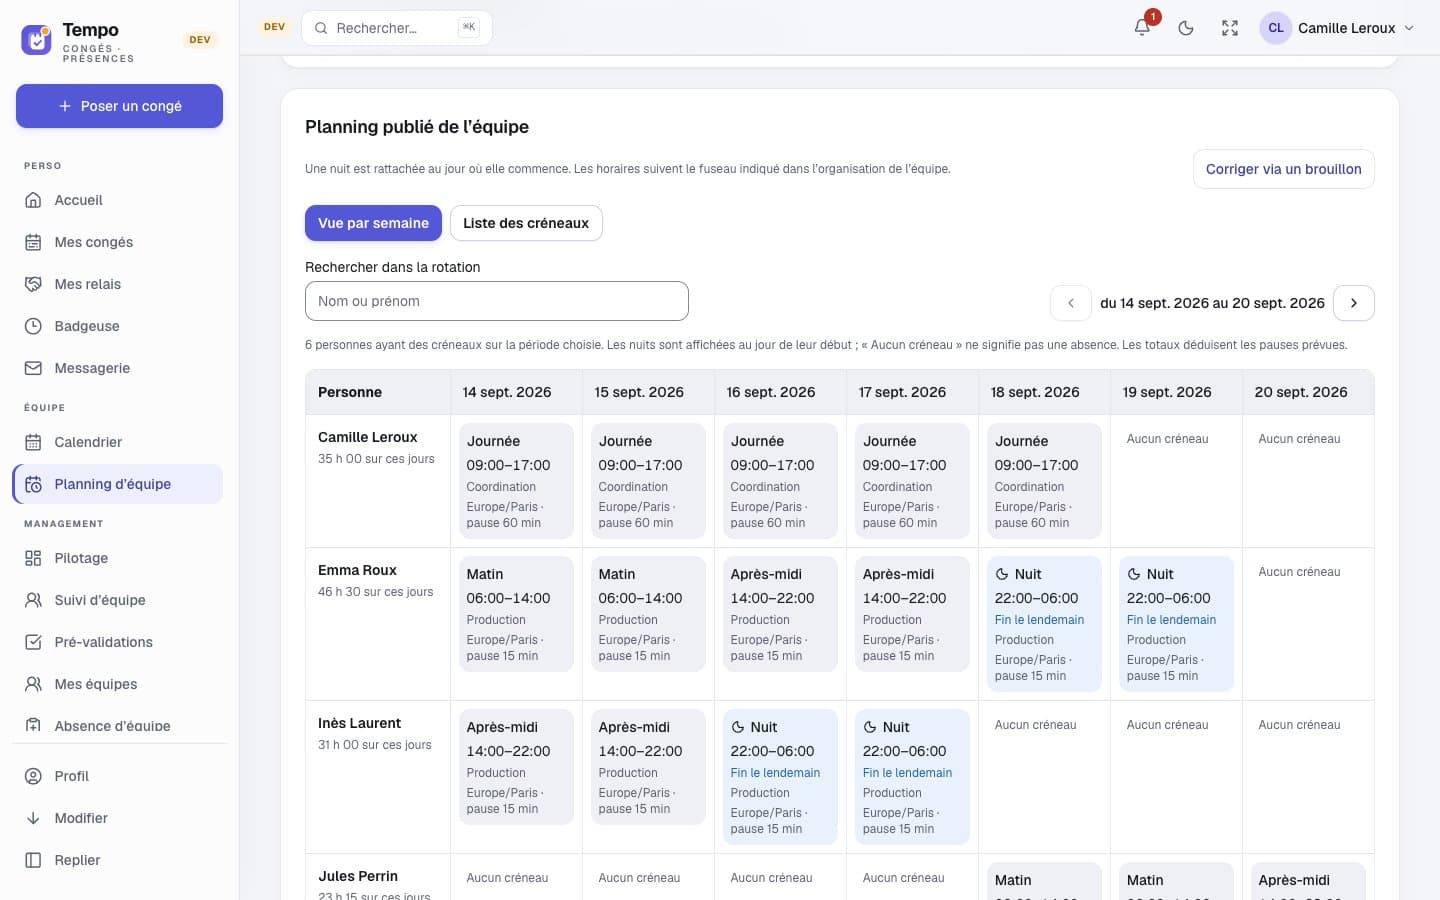Open Pré-validations menu item

tap(119, 642)
